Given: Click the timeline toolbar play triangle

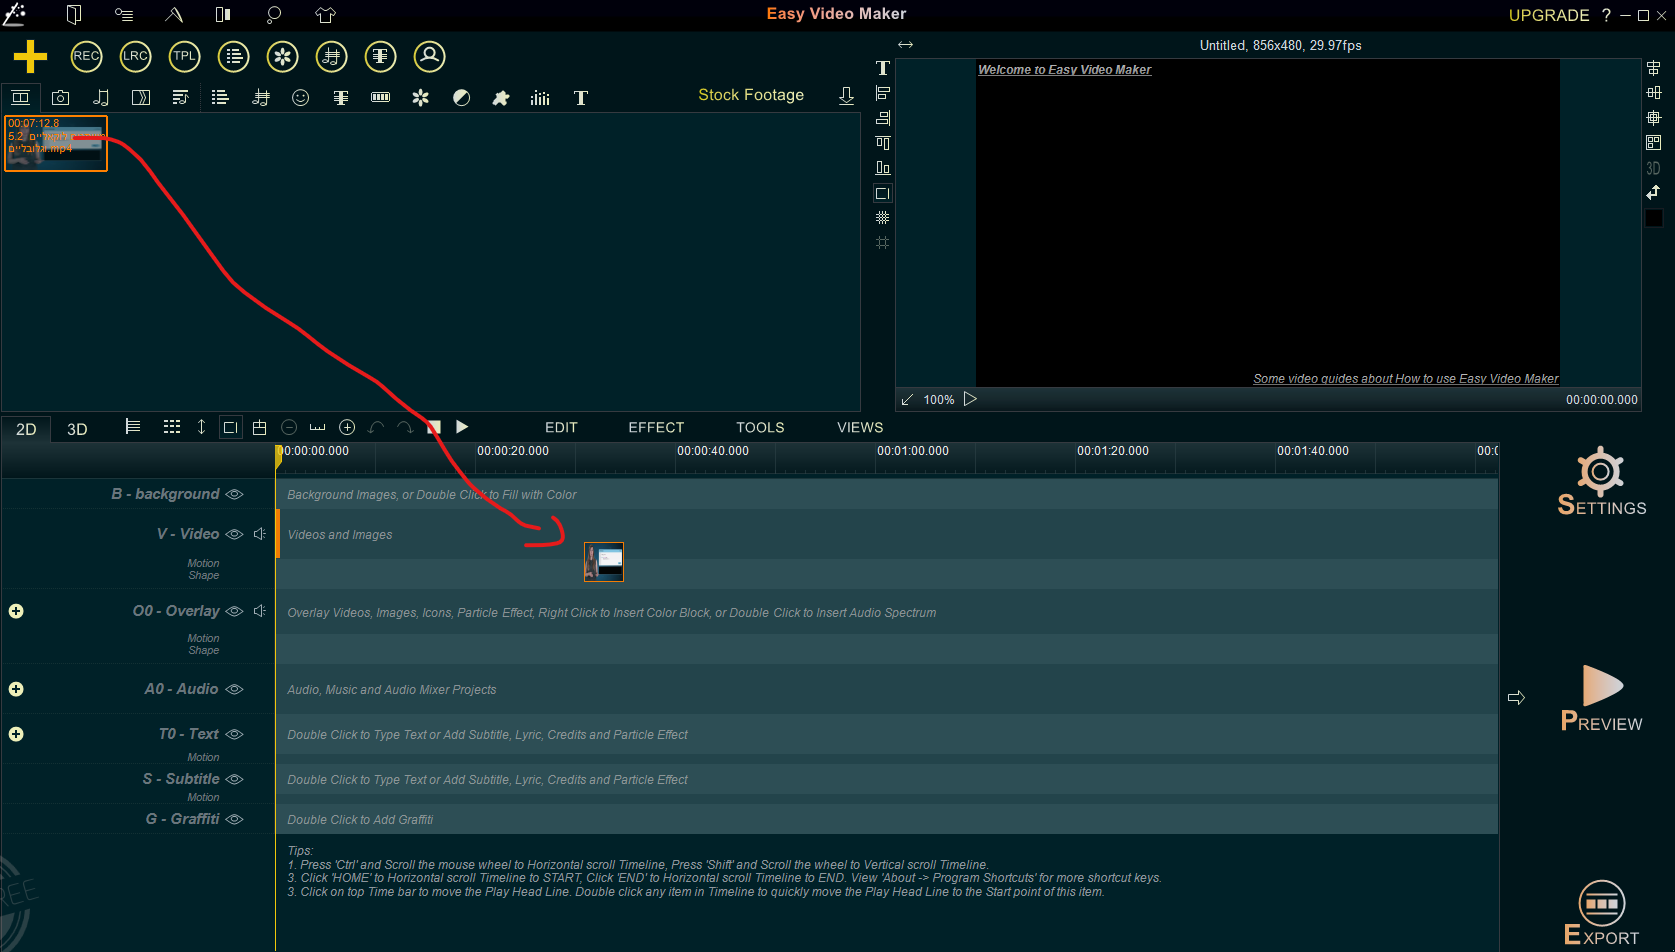Looking at the screenshot, I should pyautogui.click(x=462, y=427).
